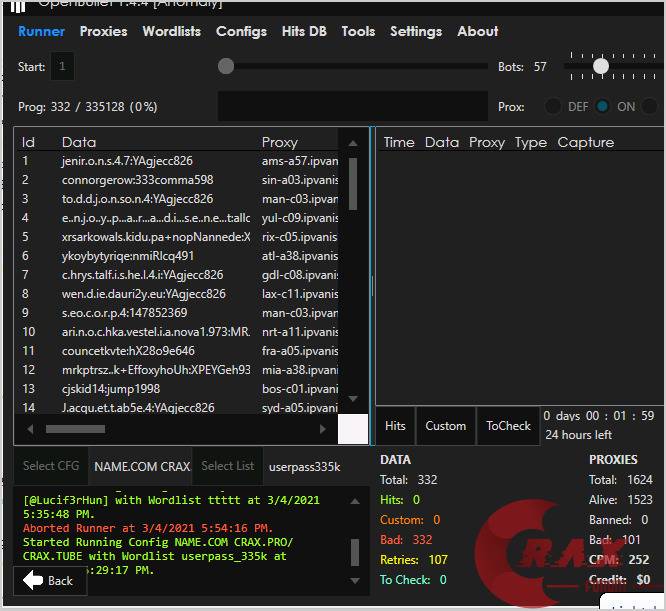The image size is (666, 611).
Task: Open the Tools tab
Action: [358, 31]
